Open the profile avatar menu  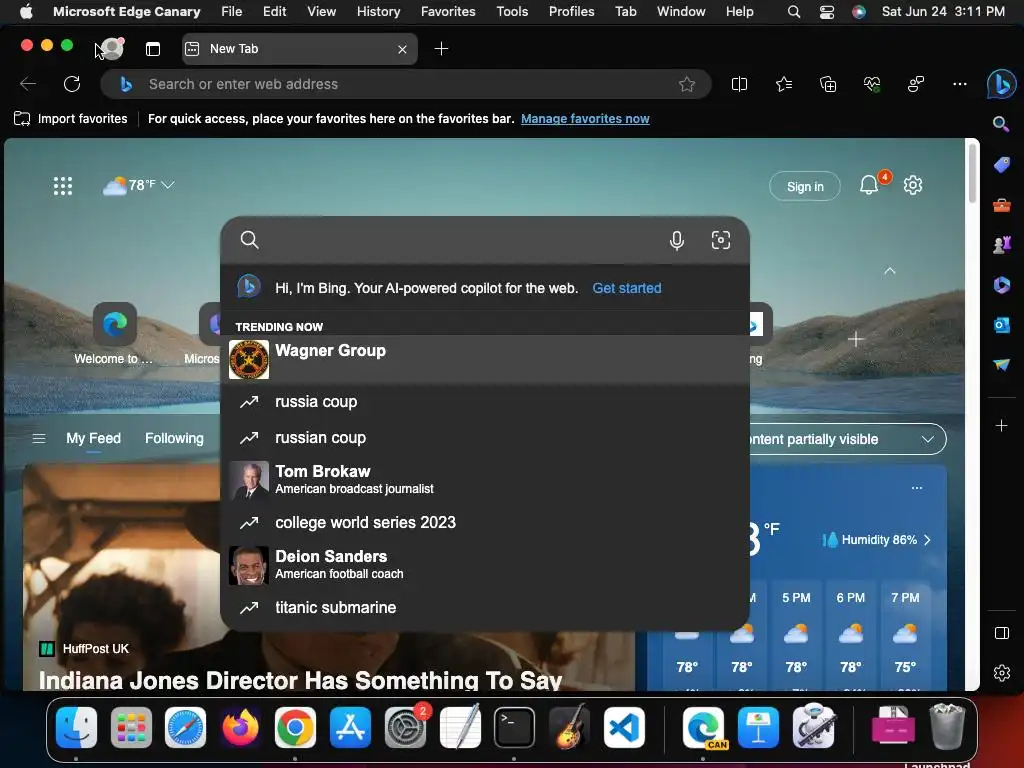tap(112, 49)
